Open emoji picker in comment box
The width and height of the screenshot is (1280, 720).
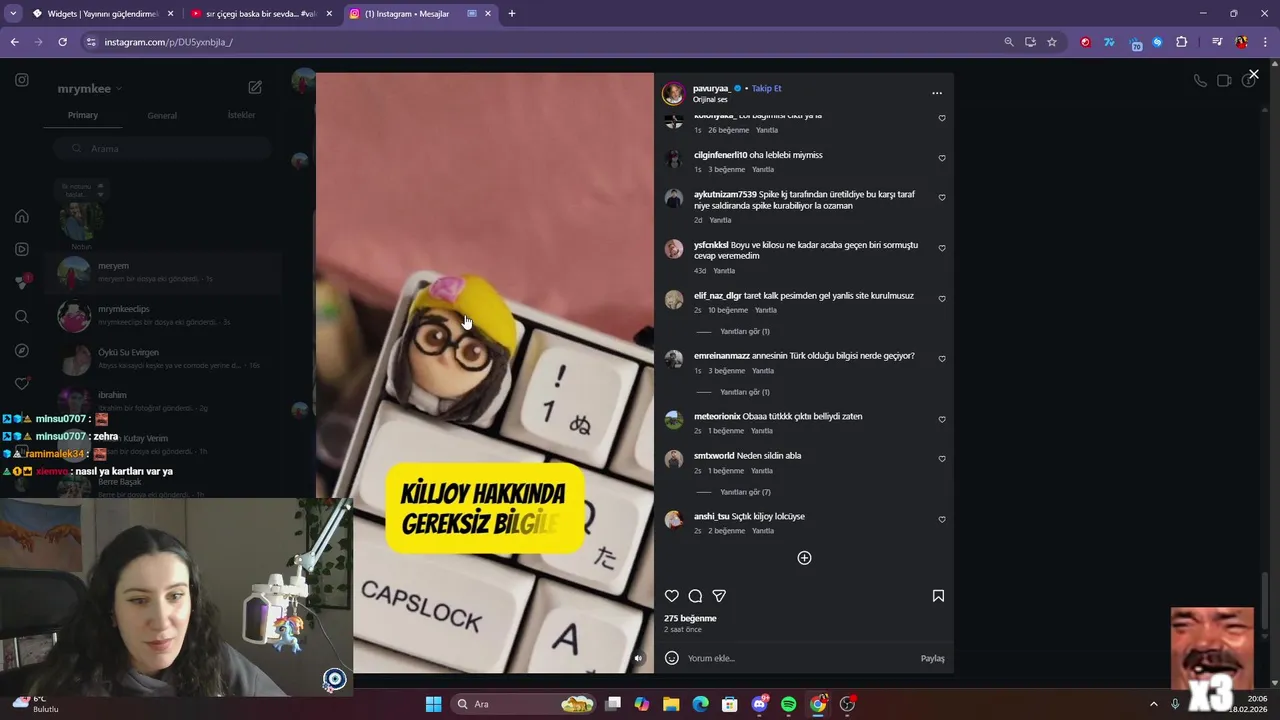(x=672, y=658)
